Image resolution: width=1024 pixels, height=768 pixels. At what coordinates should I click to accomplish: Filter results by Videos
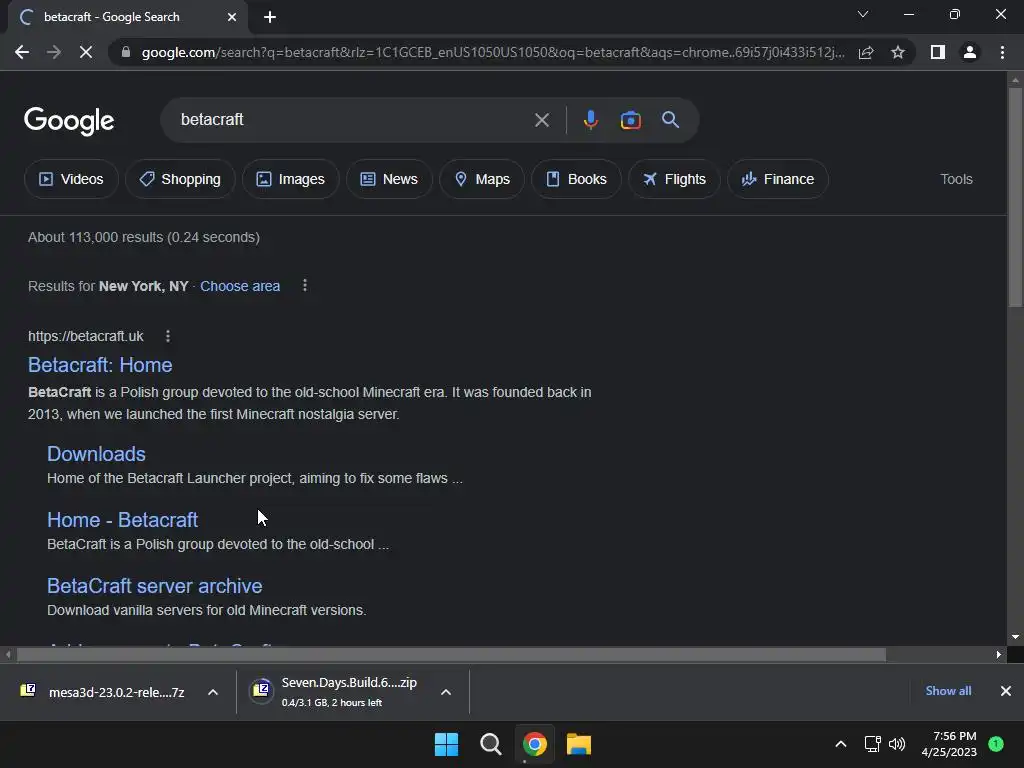click(71, 179)
